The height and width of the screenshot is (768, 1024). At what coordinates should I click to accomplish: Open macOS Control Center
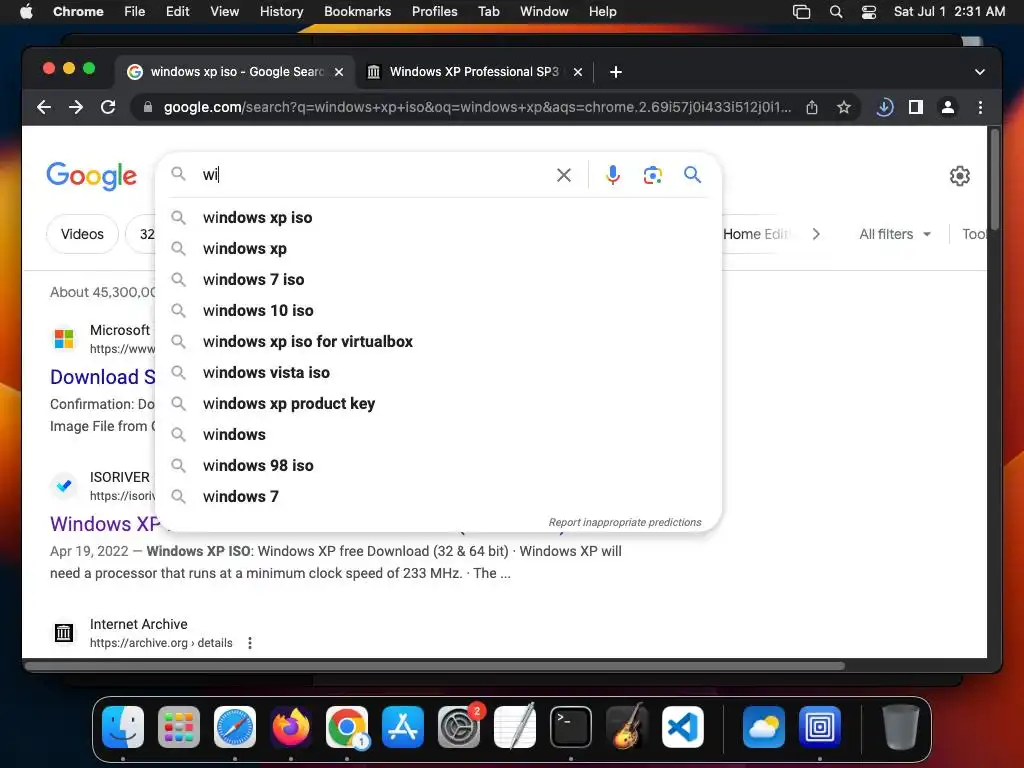point(869,12)
